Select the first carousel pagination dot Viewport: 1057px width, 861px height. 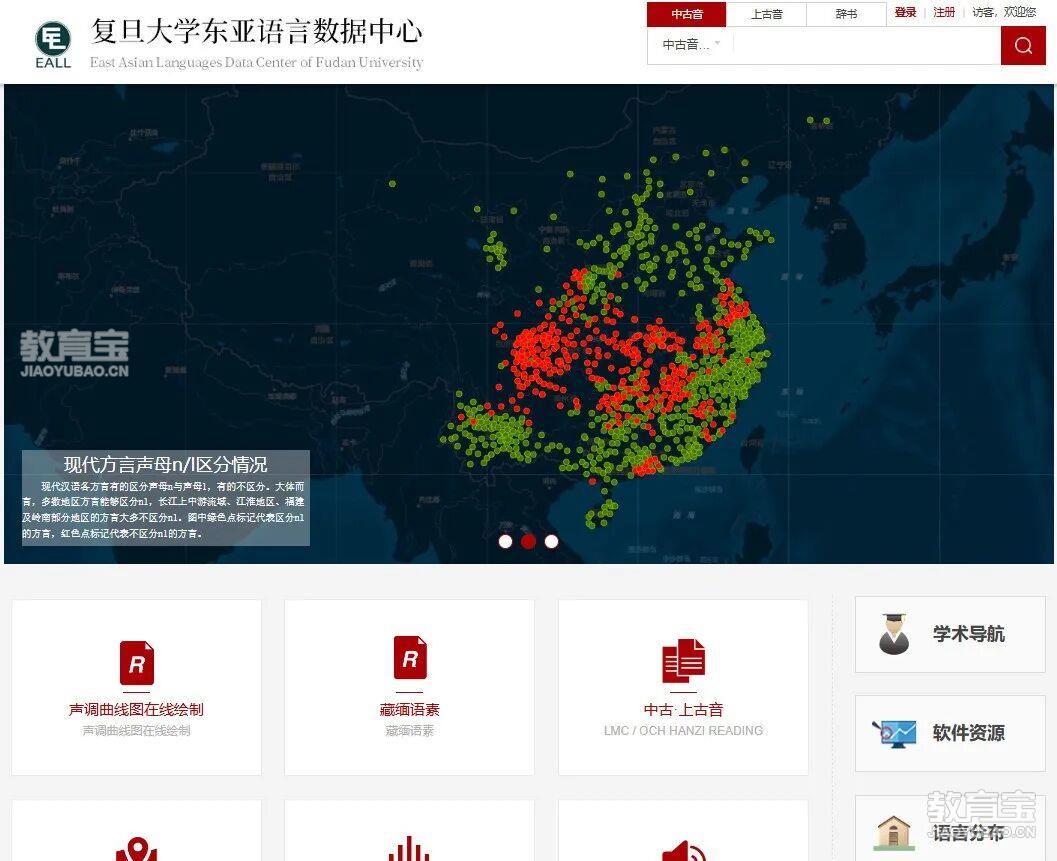click(x=505, y=541)
